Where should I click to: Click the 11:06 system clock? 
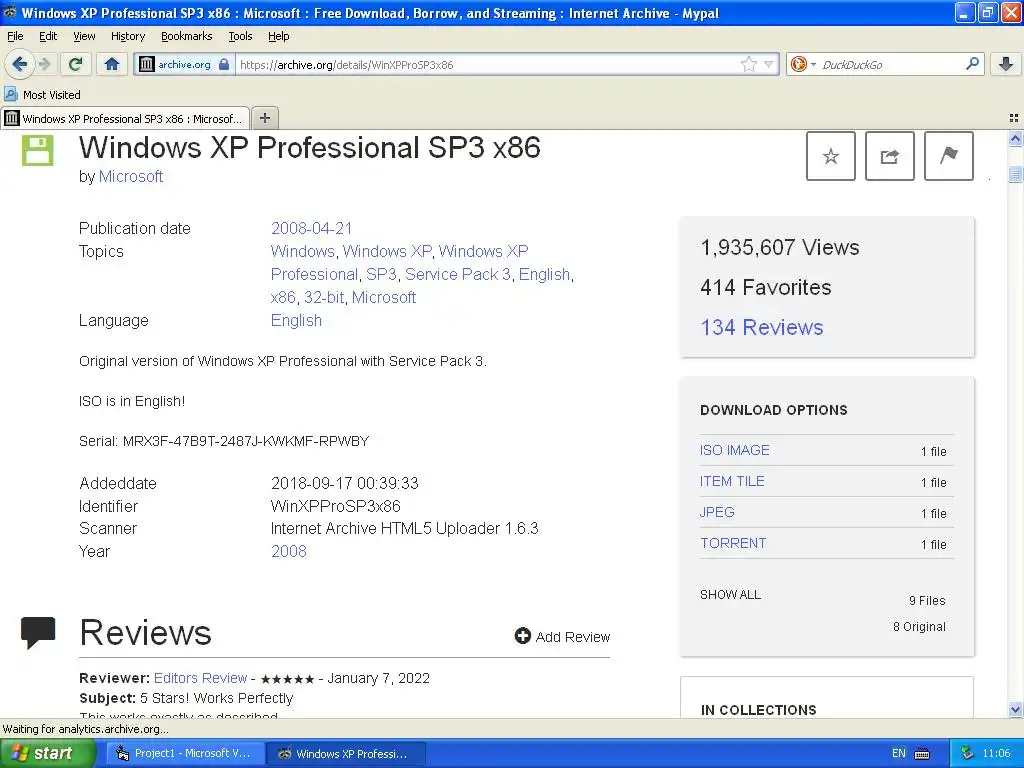point(996,753)
